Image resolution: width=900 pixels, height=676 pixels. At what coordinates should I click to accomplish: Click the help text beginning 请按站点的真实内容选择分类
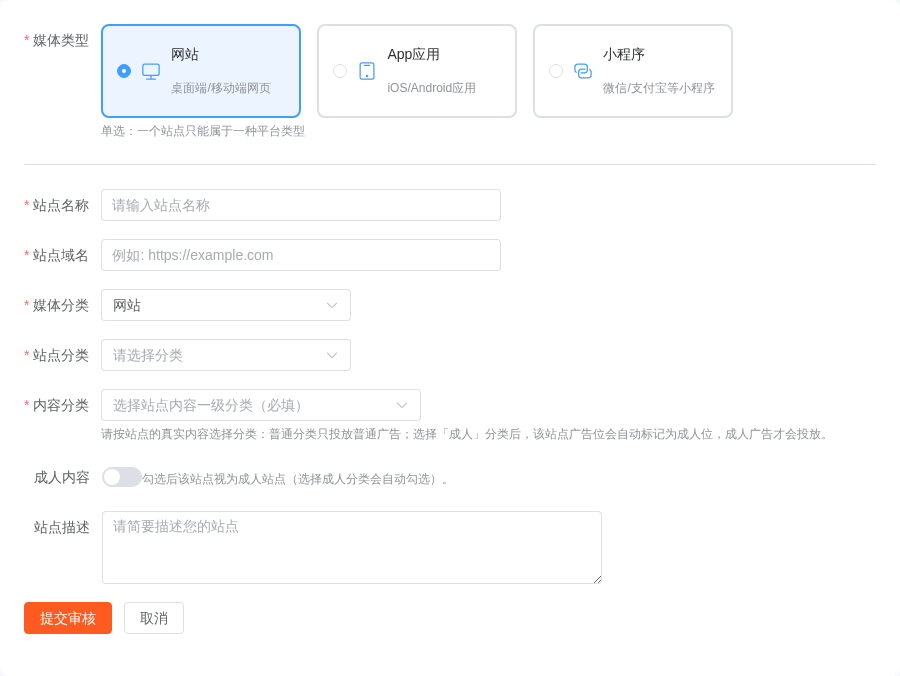466,434
